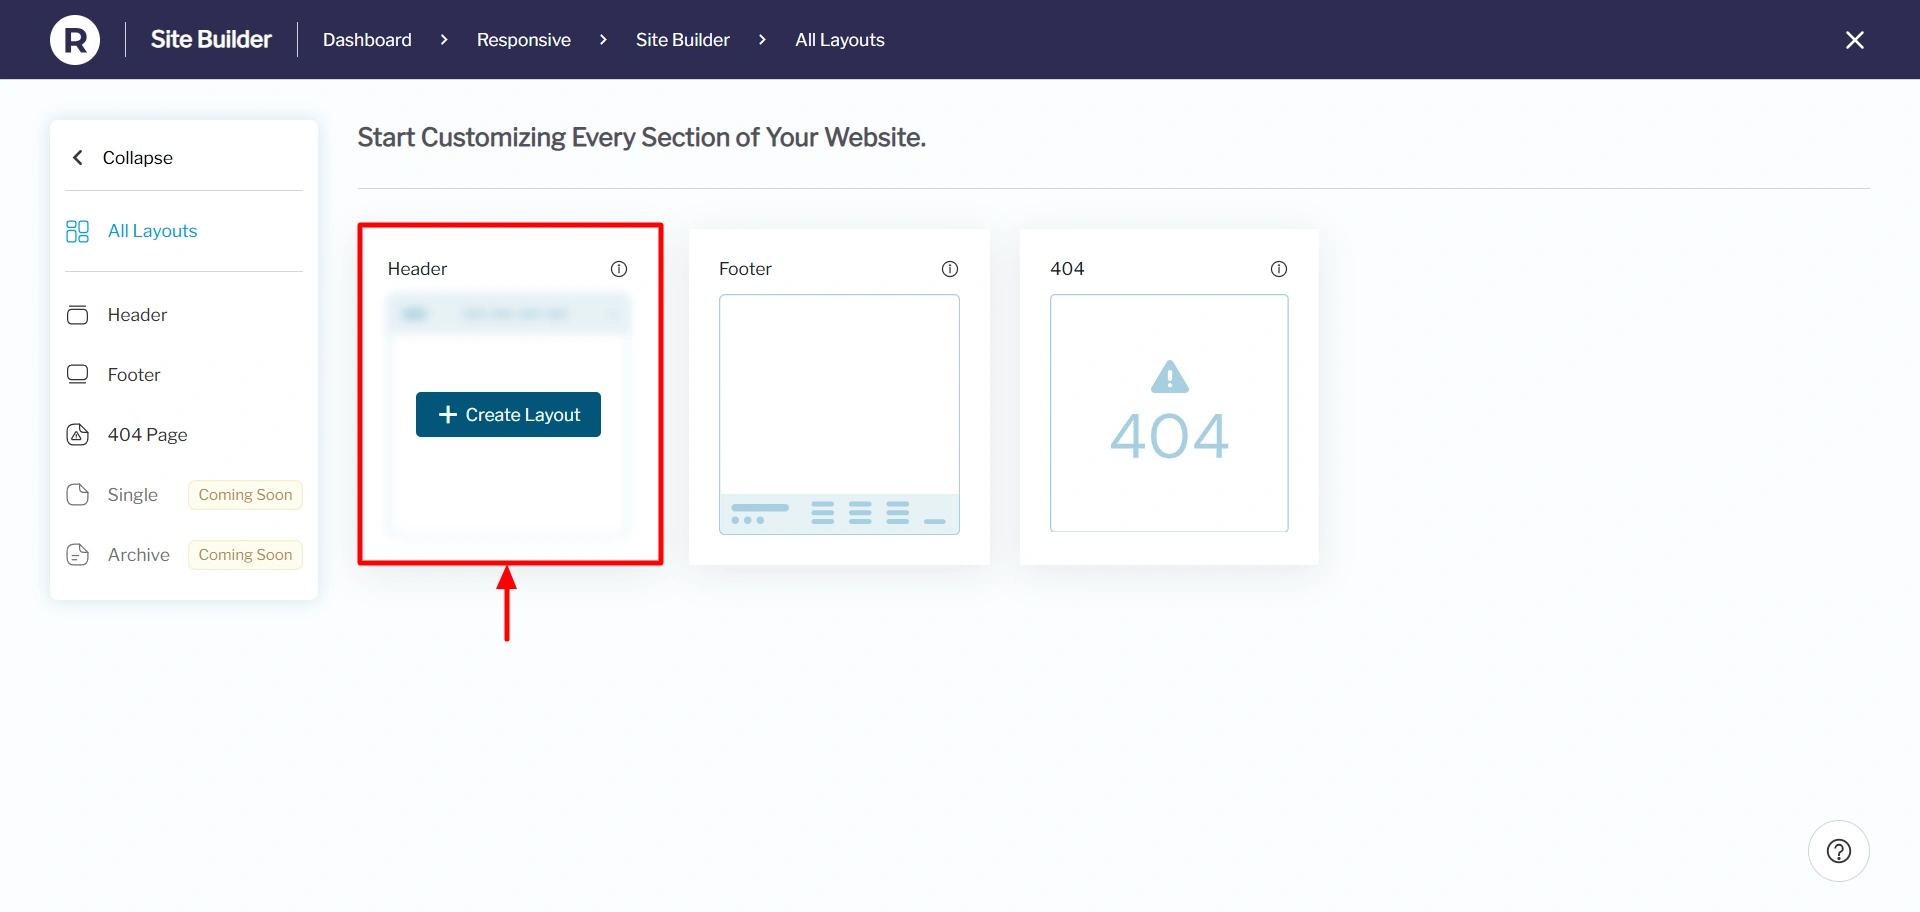Viewport: 1920px width, 912px height.
Task: Open the 404 layout thumbnail
Action: click(1169, 413)
